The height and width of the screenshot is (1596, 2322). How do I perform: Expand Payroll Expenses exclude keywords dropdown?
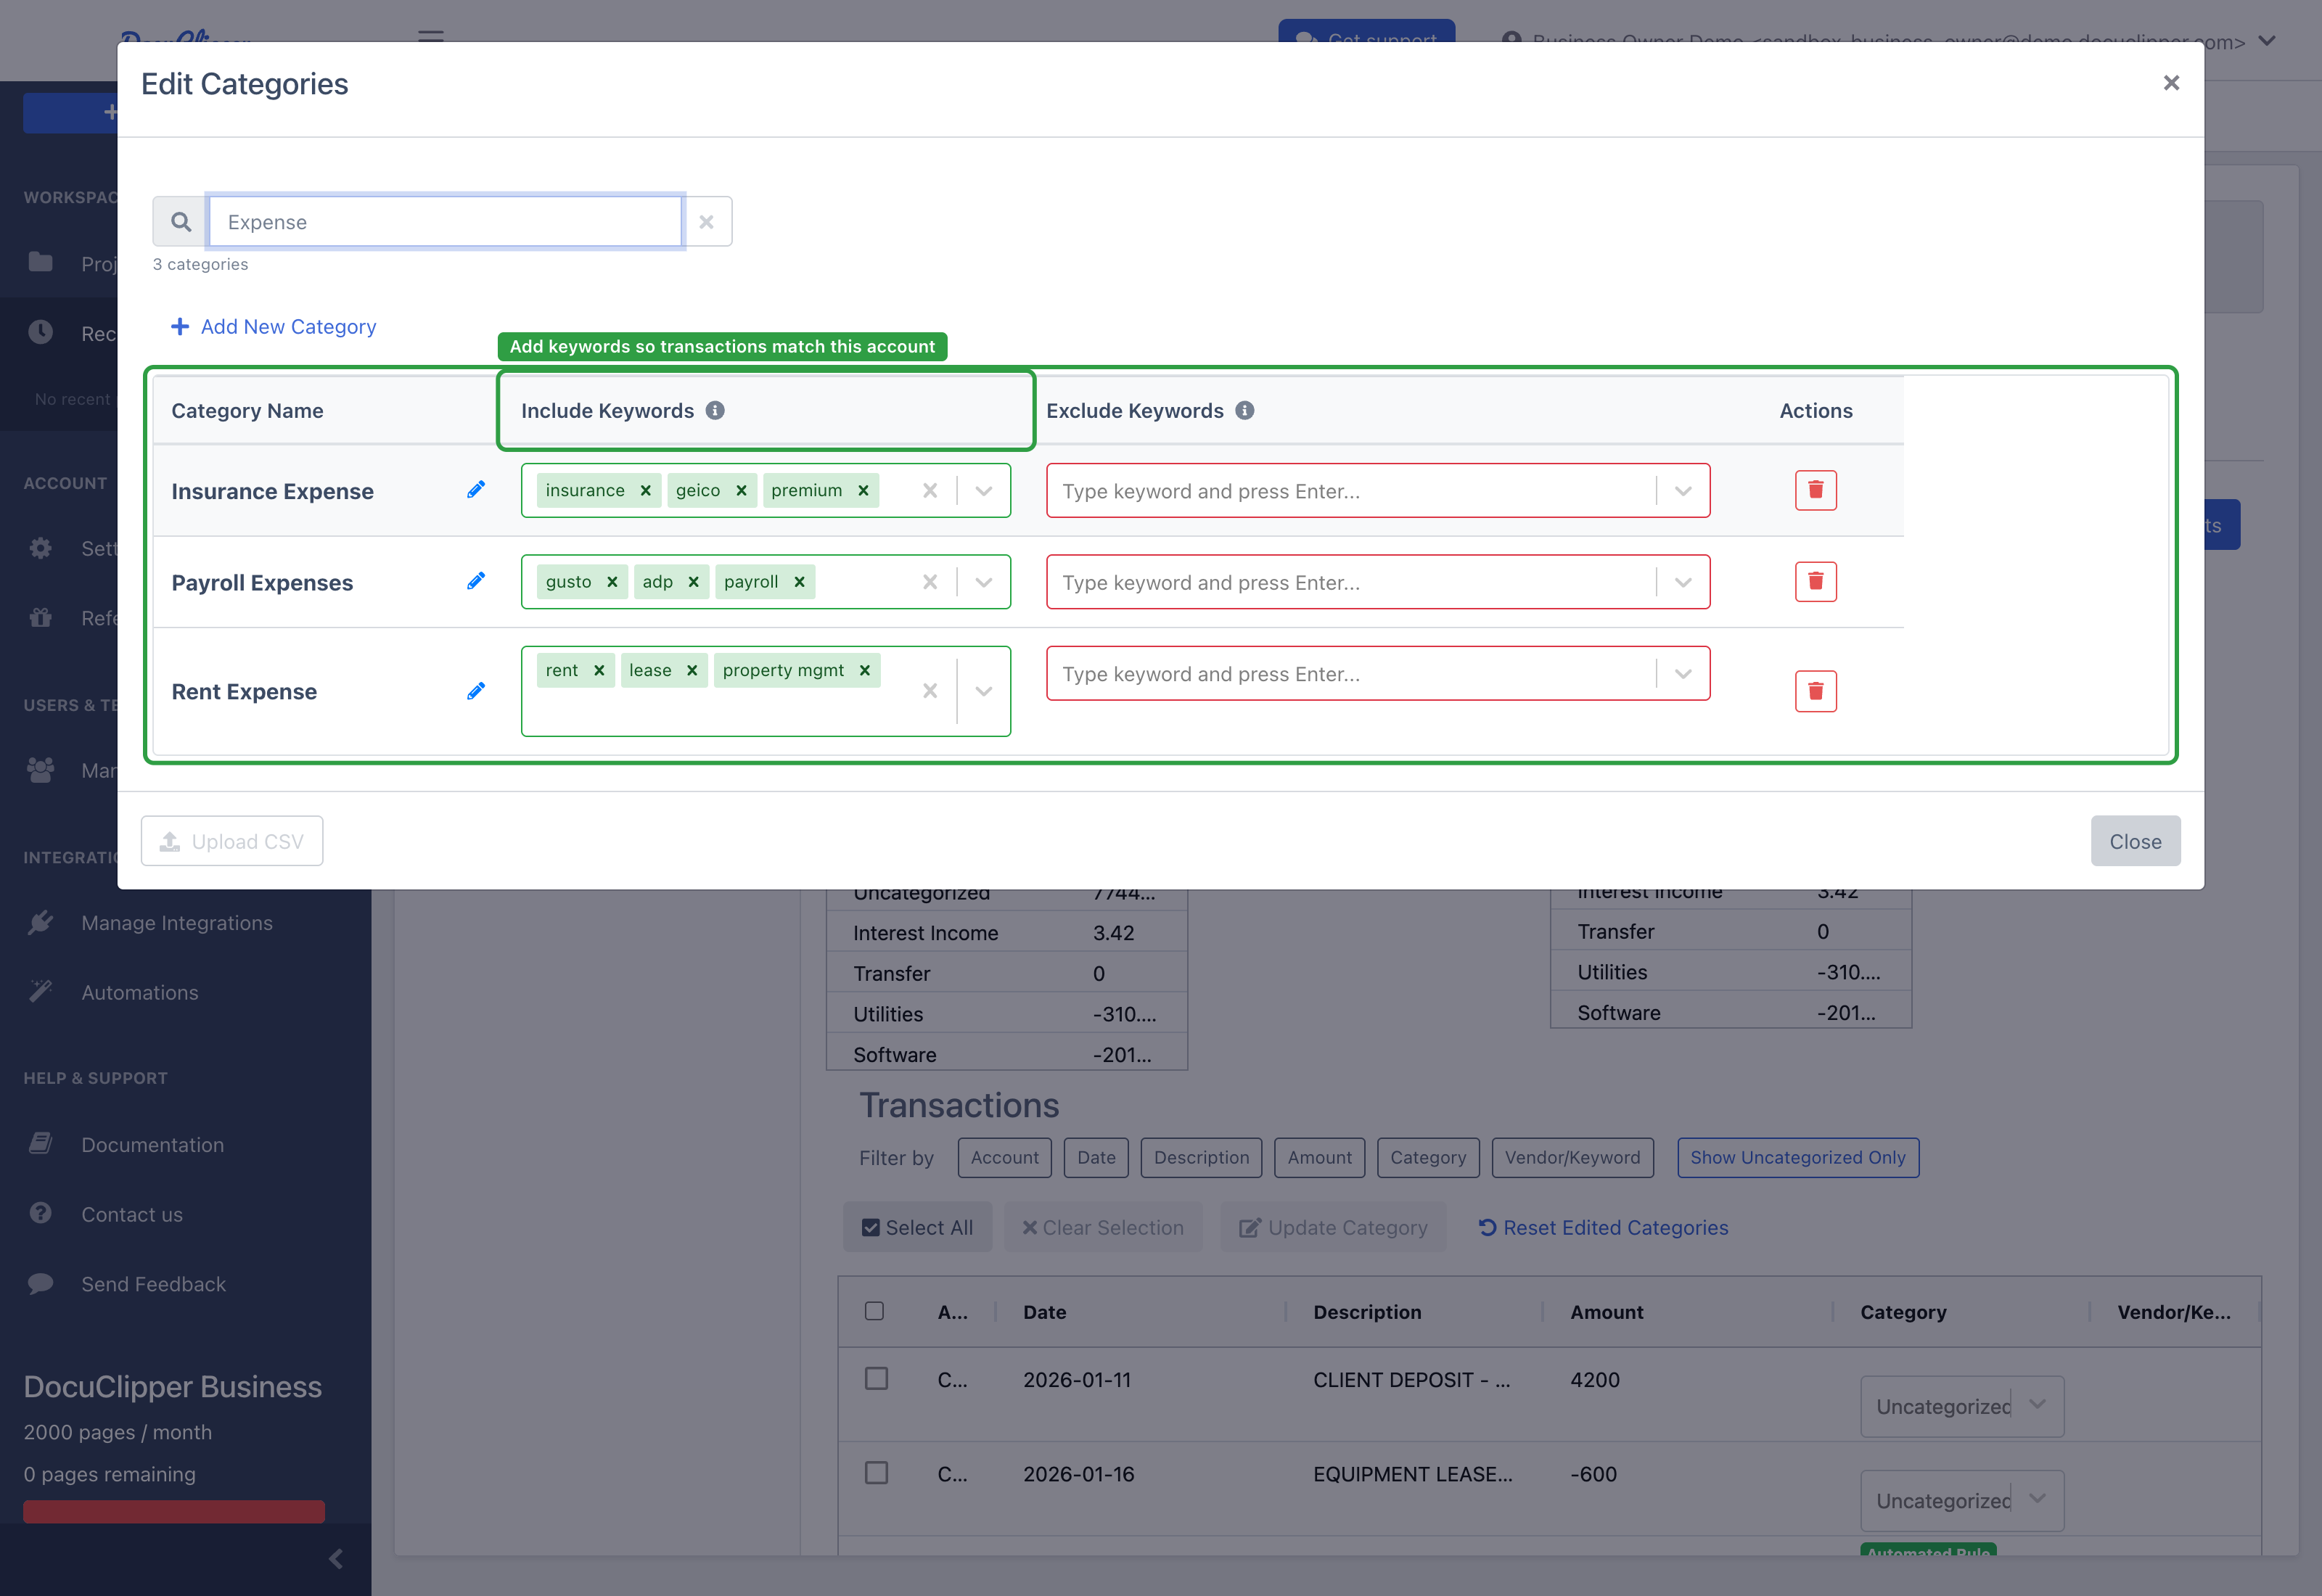click(1683, 582)
